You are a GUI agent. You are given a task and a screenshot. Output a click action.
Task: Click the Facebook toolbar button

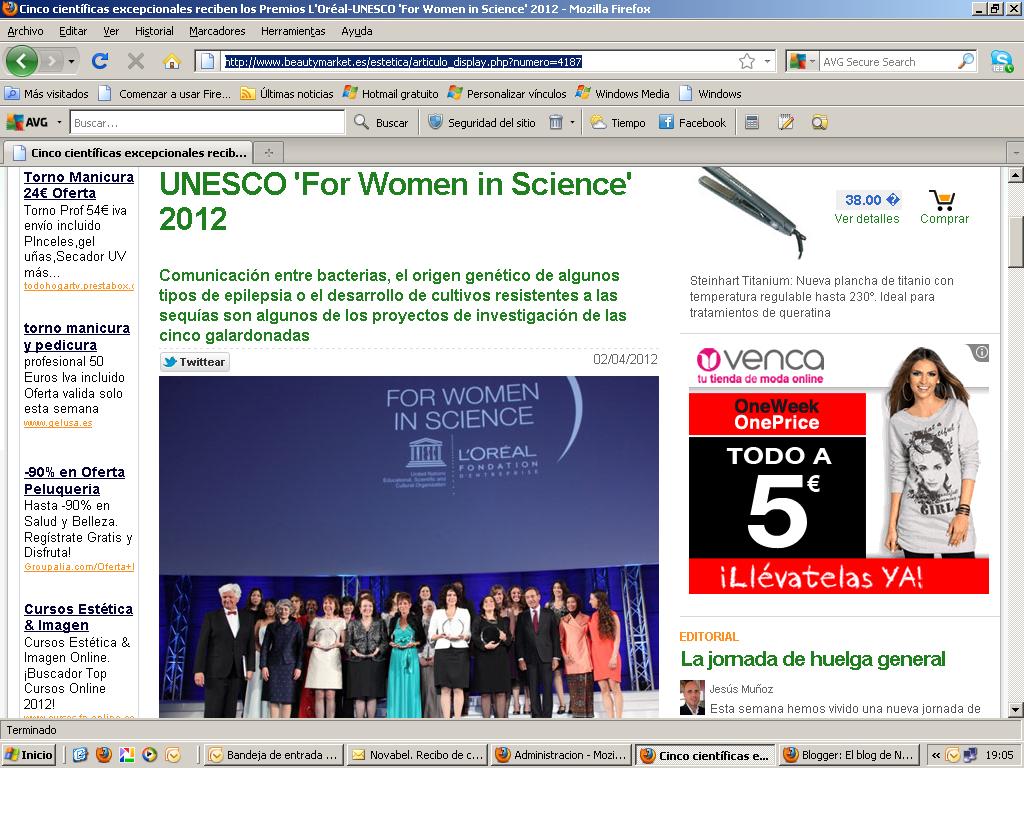pyautogui.click(x=692, y=122)
